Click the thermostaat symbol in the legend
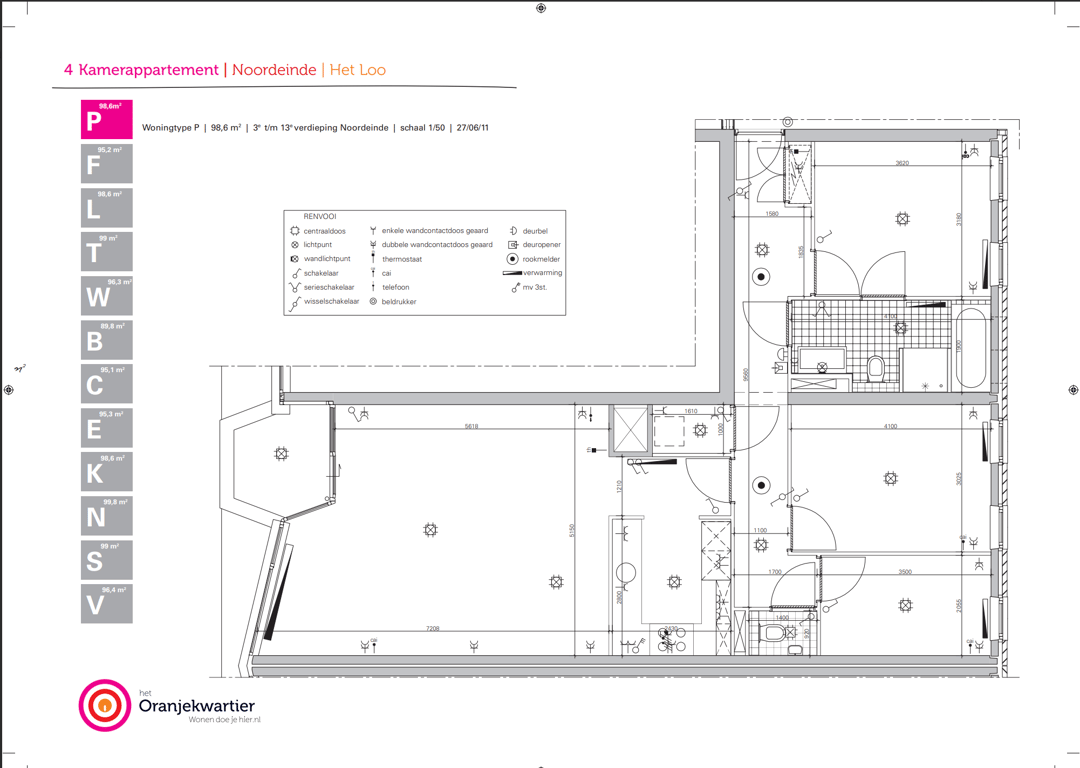Image resolution: width=1080 pixels, height=768 pixels. point(373,259)
